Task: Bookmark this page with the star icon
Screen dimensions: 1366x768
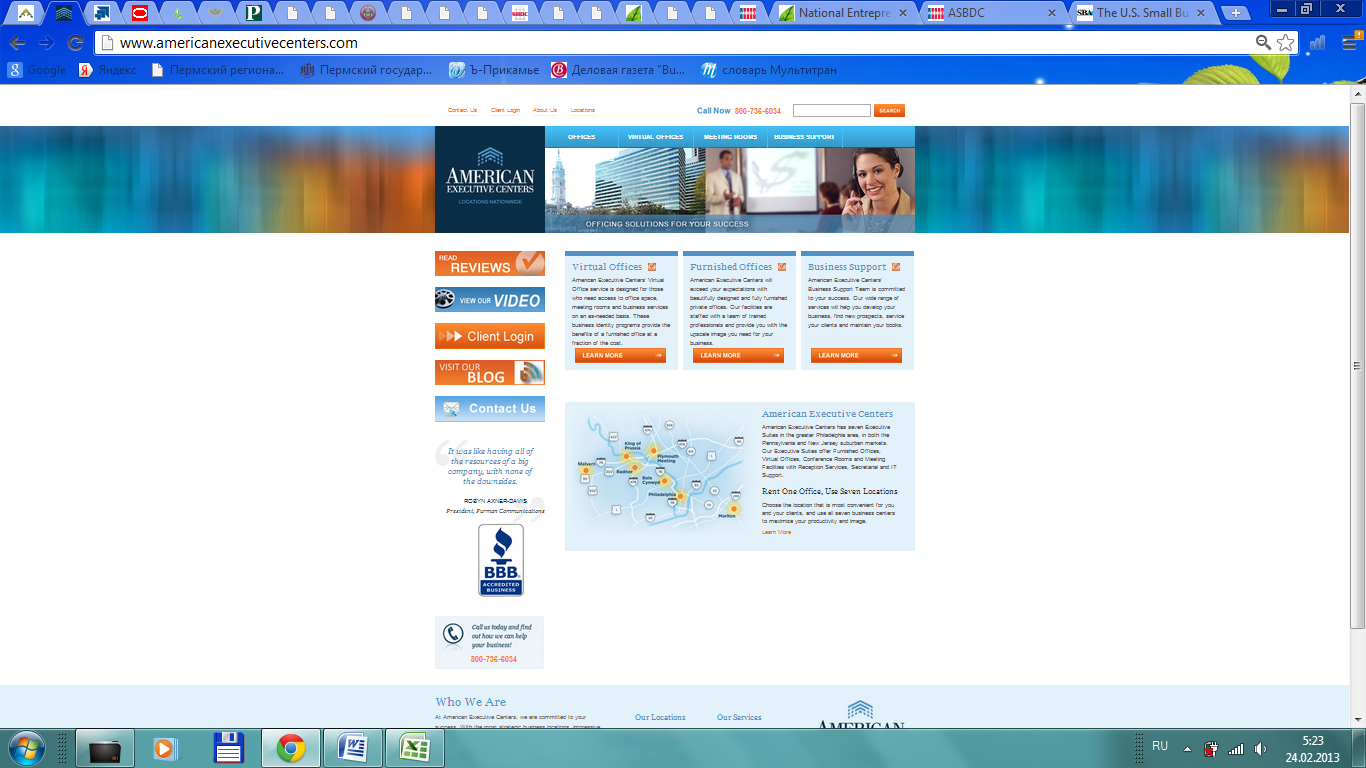Action: (x=1286, y=43)
